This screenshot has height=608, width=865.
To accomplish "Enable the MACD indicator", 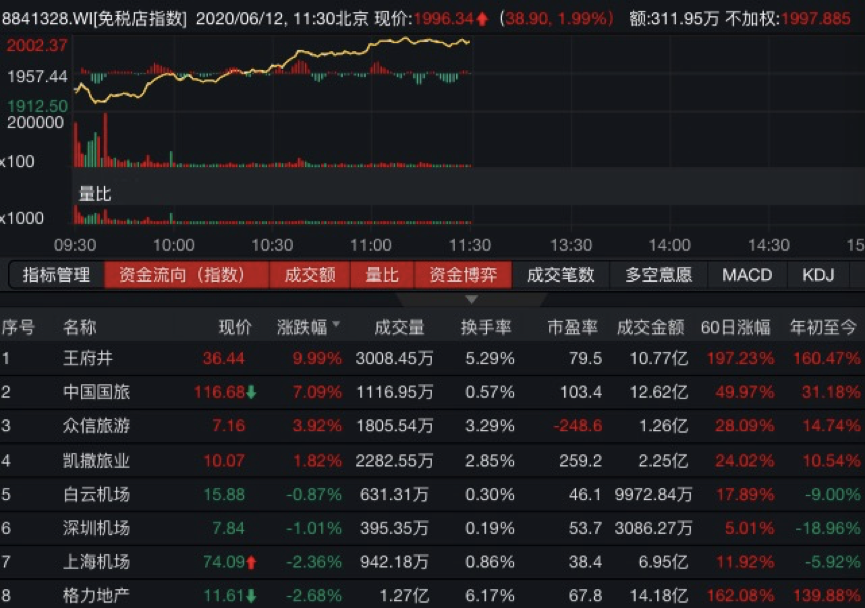I will coord(747,275).
